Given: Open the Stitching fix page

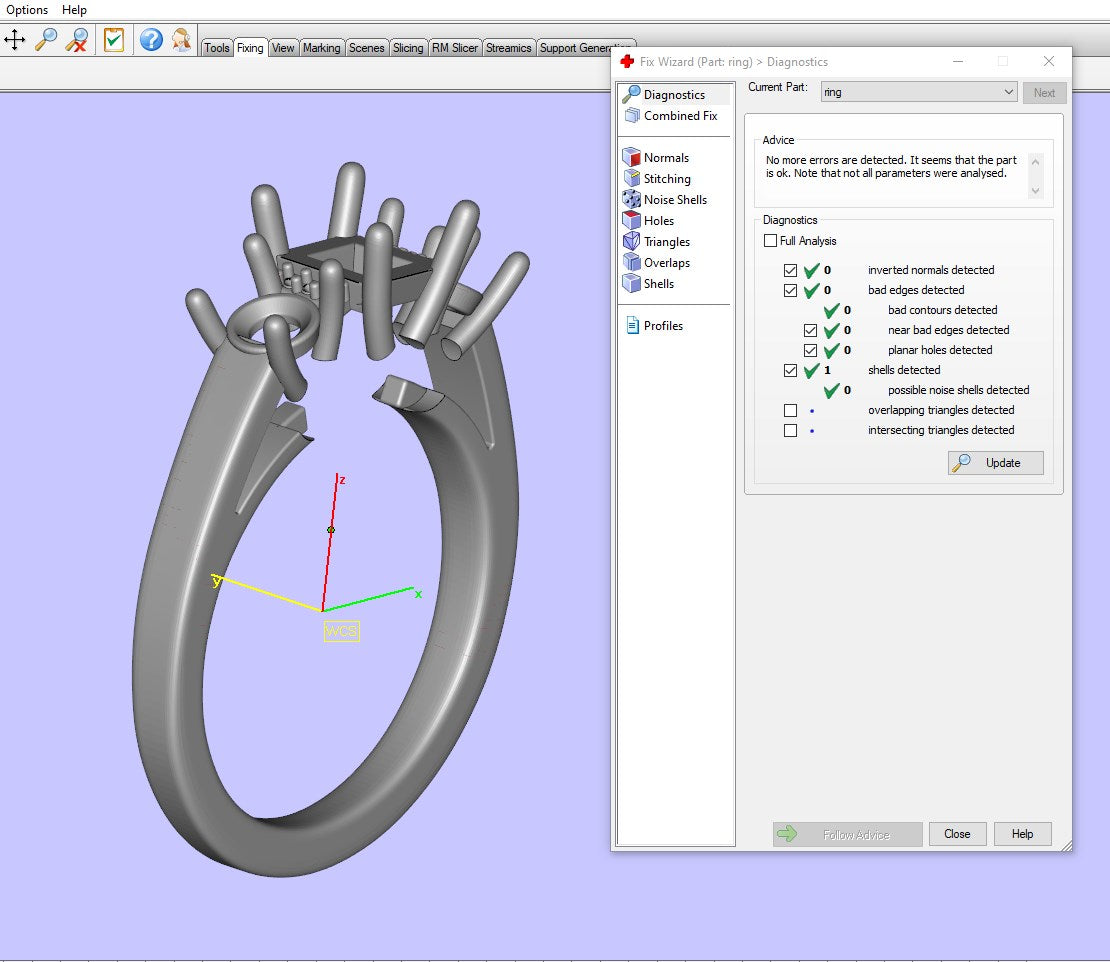Looking at the screenshot, I should click(666, 179).
